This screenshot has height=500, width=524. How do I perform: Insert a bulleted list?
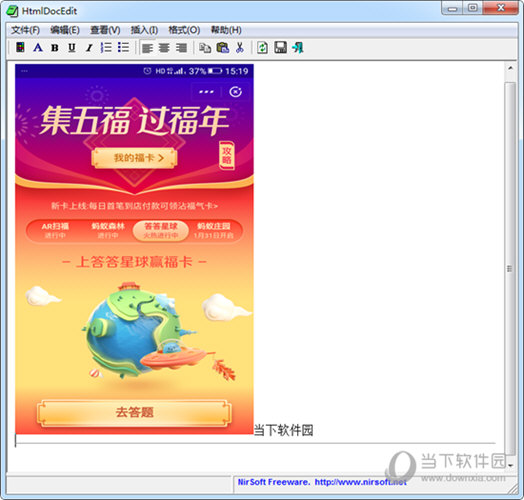123,47
